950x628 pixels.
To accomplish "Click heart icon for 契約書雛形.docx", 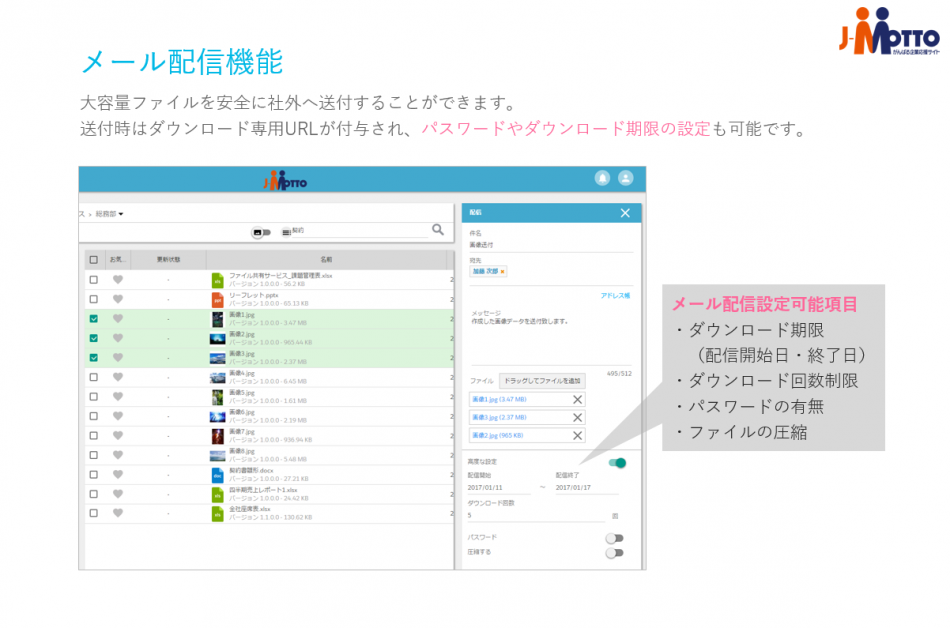I will [x=118, y=474].
